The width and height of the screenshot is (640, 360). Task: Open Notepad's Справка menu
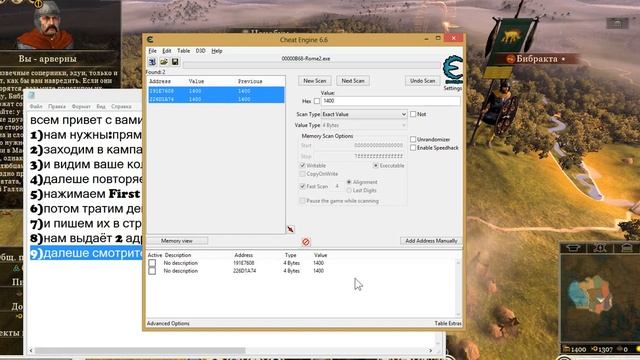tap(121, 107)
